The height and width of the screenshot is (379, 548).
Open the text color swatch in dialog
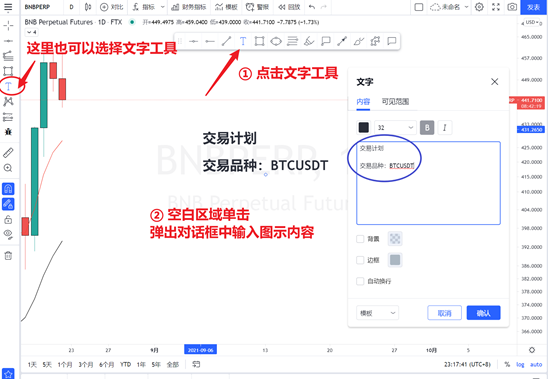coord(363,128)
